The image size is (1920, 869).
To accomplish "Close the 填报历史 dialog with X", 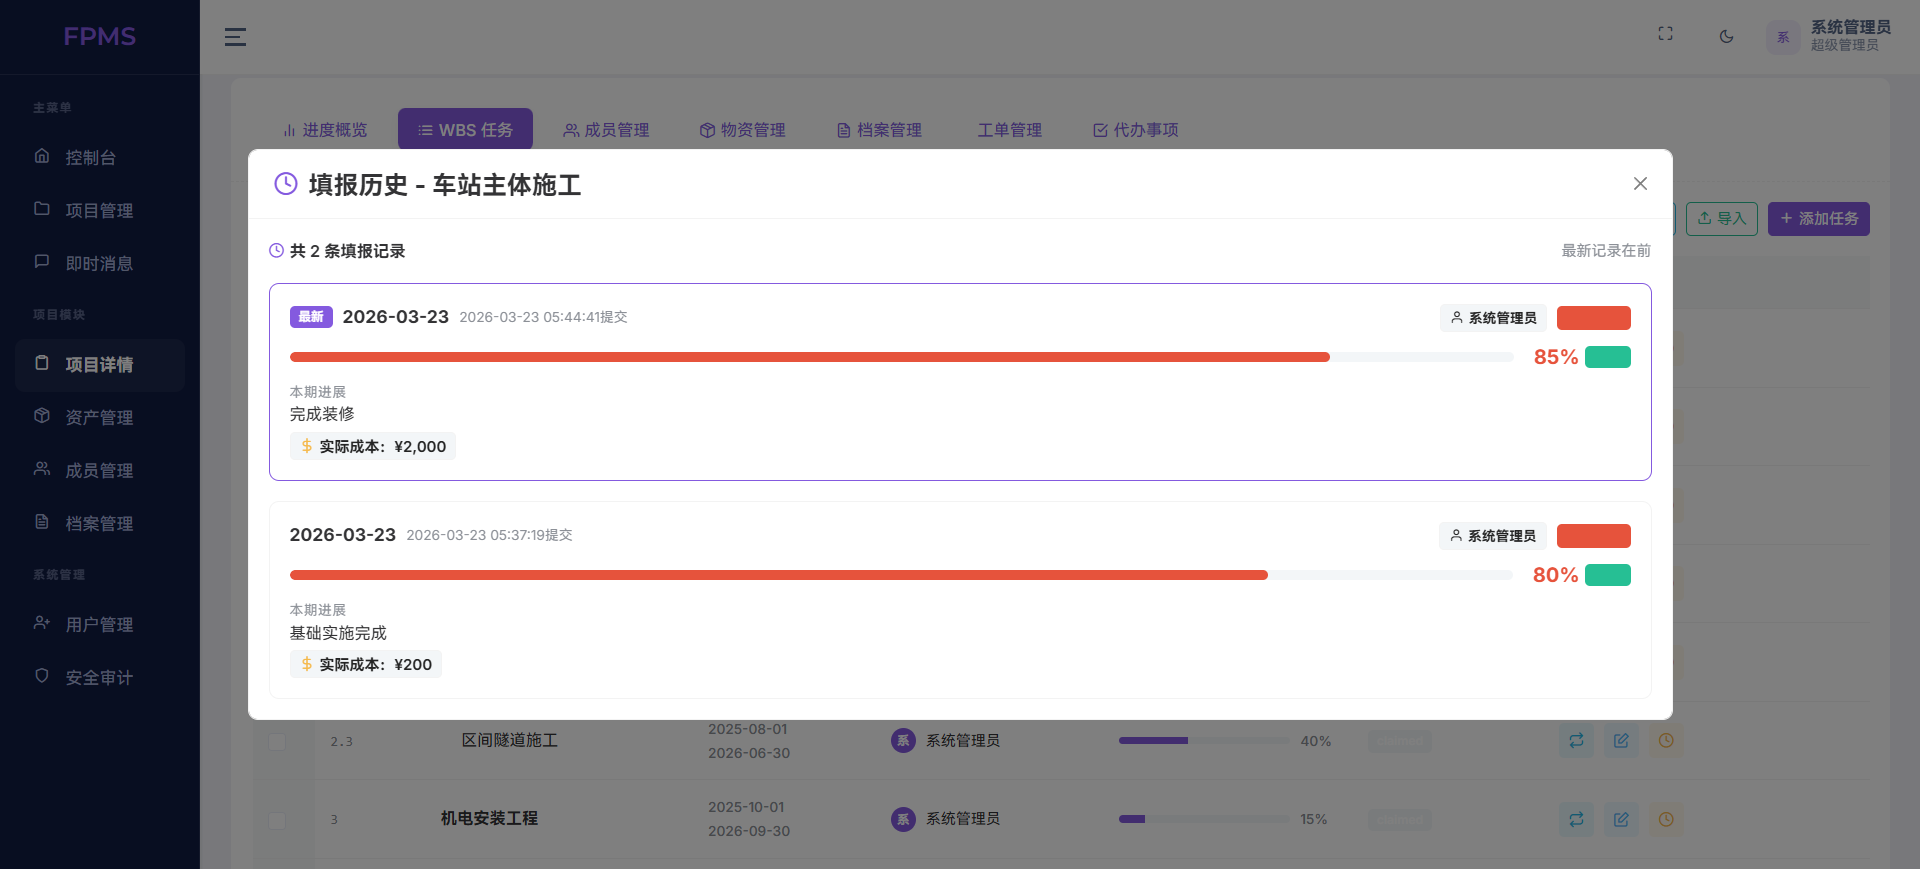I will click(1640, 184).
